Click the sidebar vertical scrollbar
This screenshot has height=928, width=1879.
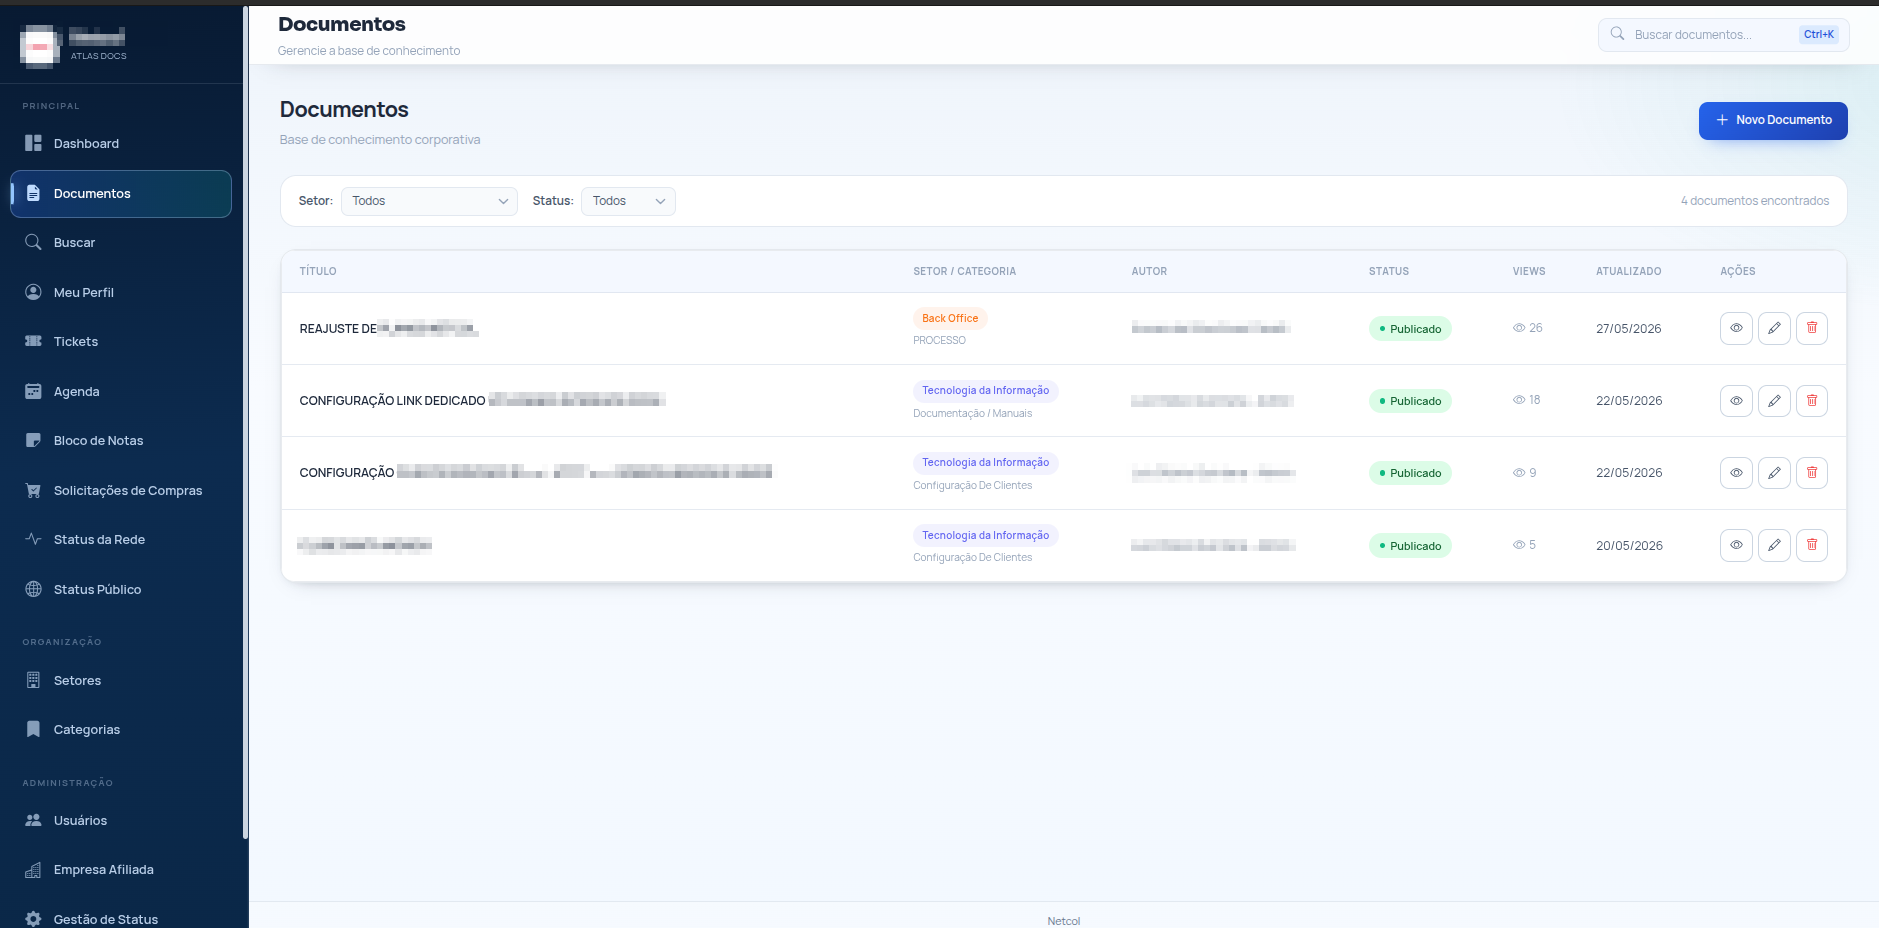point(245,420)
